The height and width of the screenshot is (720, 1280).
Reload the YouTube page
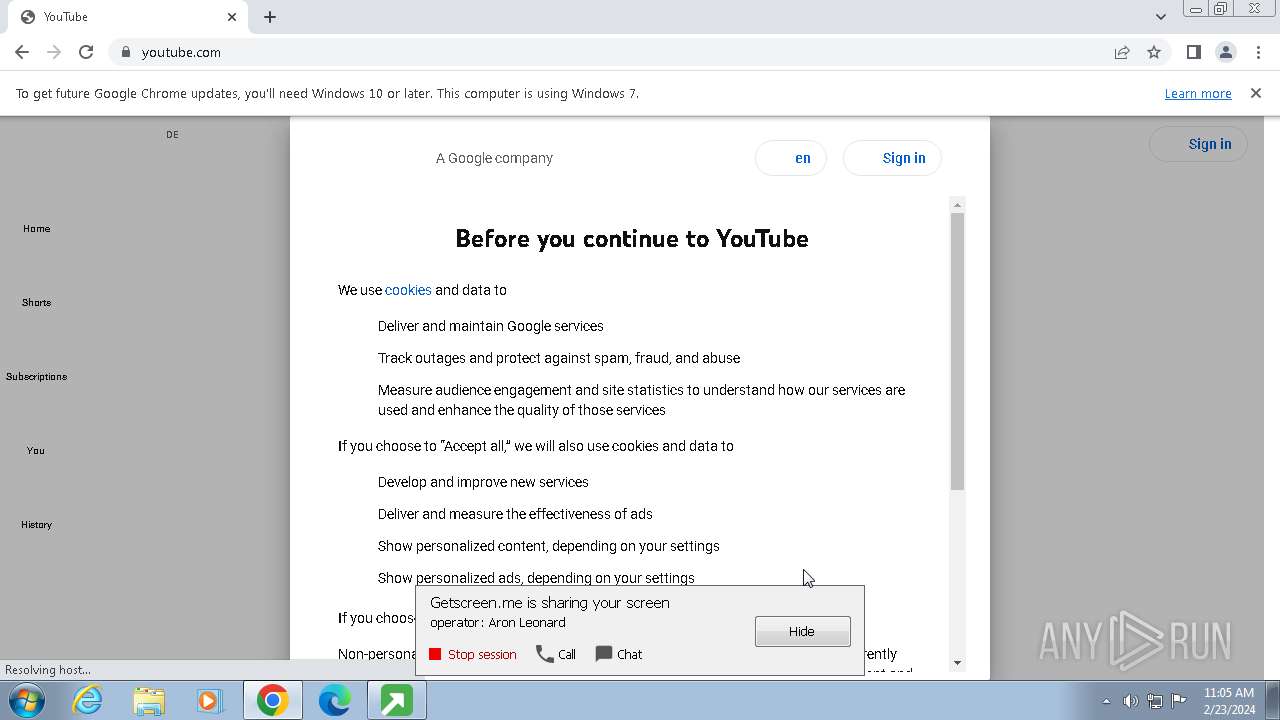point(86,52)
